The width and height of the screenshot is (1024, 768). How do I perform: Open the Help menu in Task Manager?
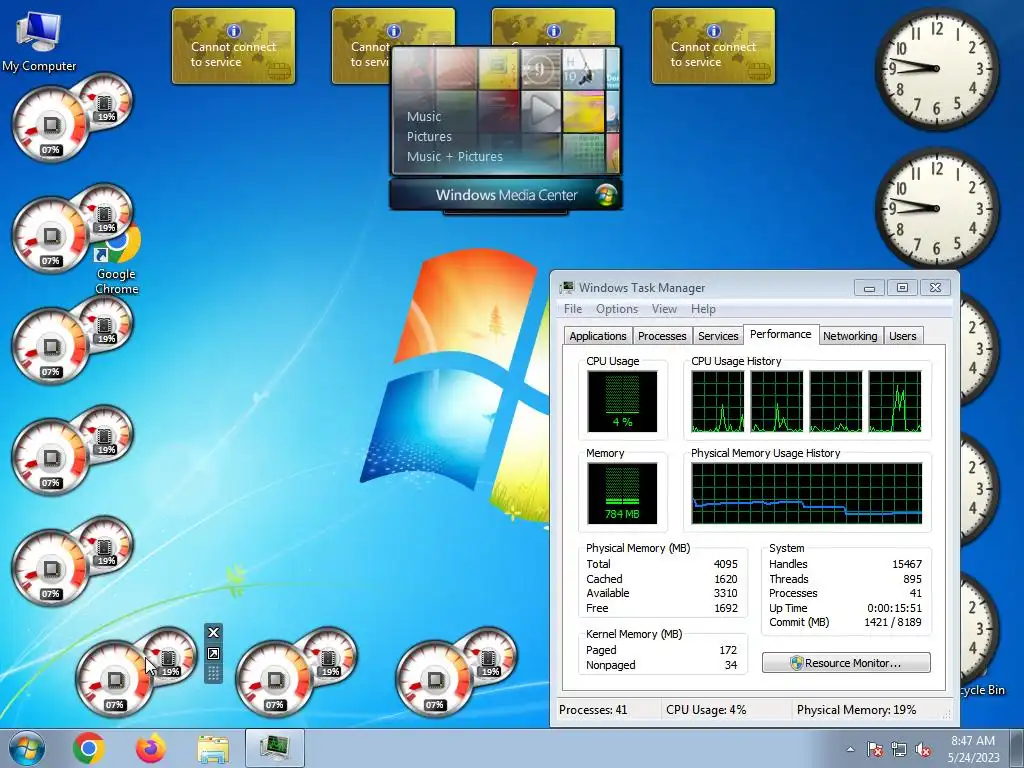click(703, 309)
